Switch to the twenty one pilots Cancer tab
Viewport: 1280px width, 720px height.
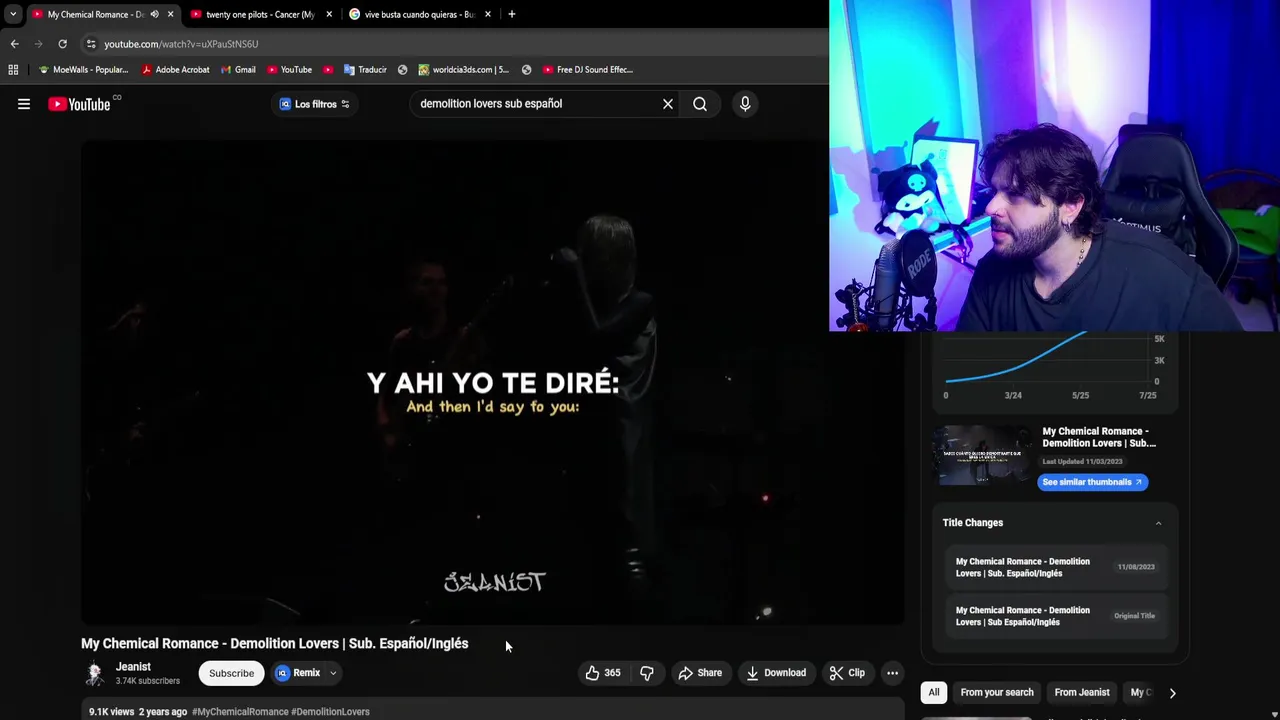260,14
